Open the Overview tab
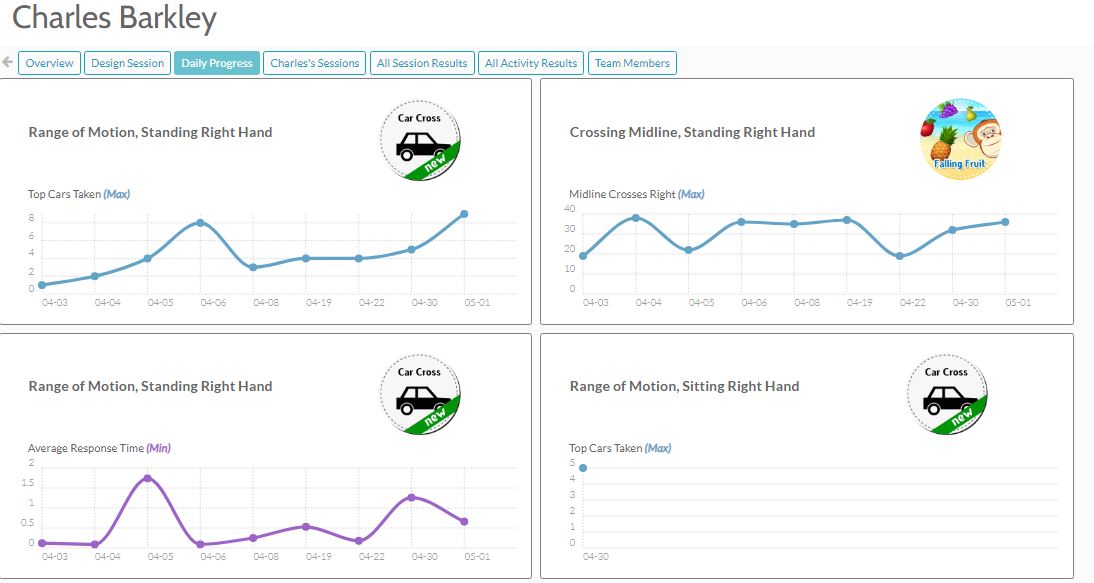 (x=49, y=63)
